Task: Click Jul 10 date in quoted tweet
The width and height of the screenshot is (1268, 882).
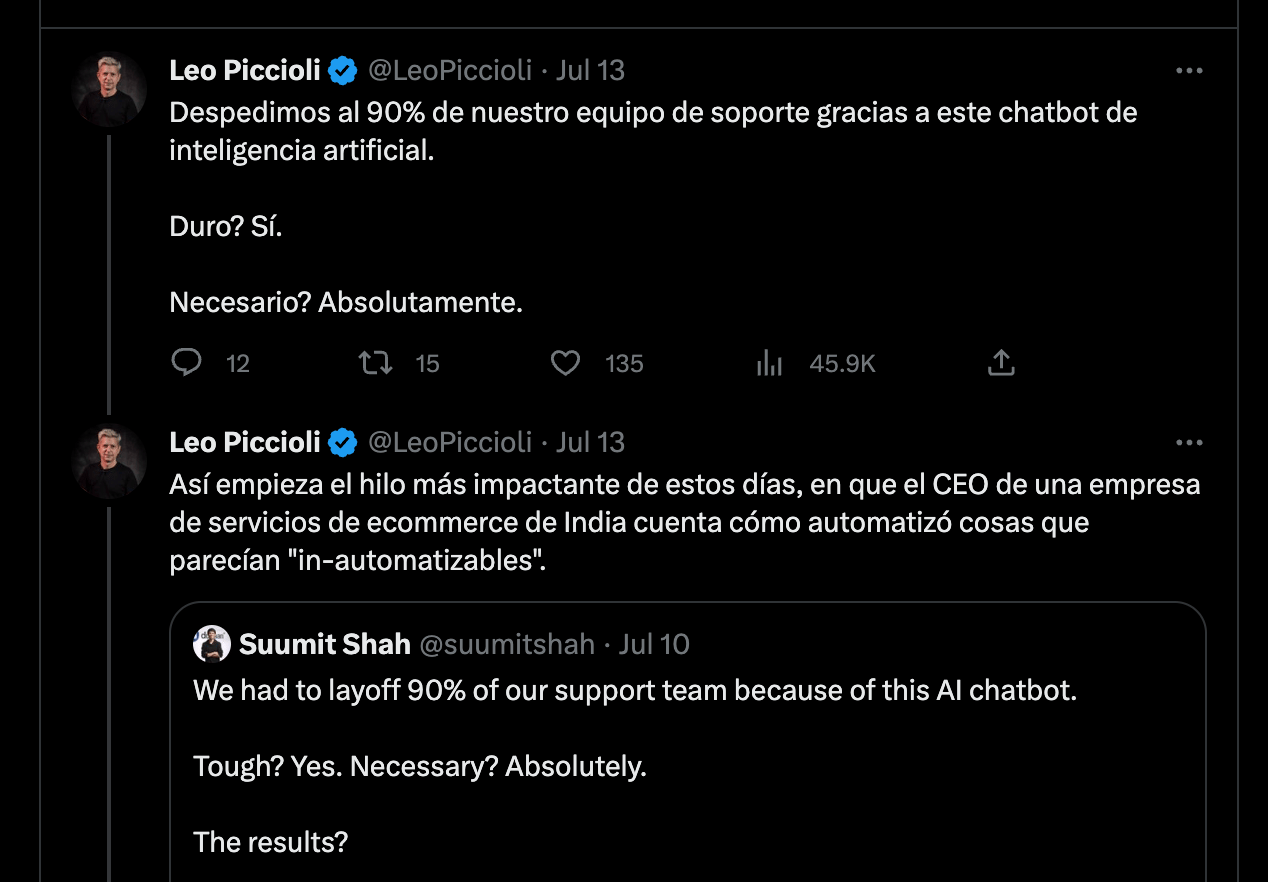Action: 654,644
